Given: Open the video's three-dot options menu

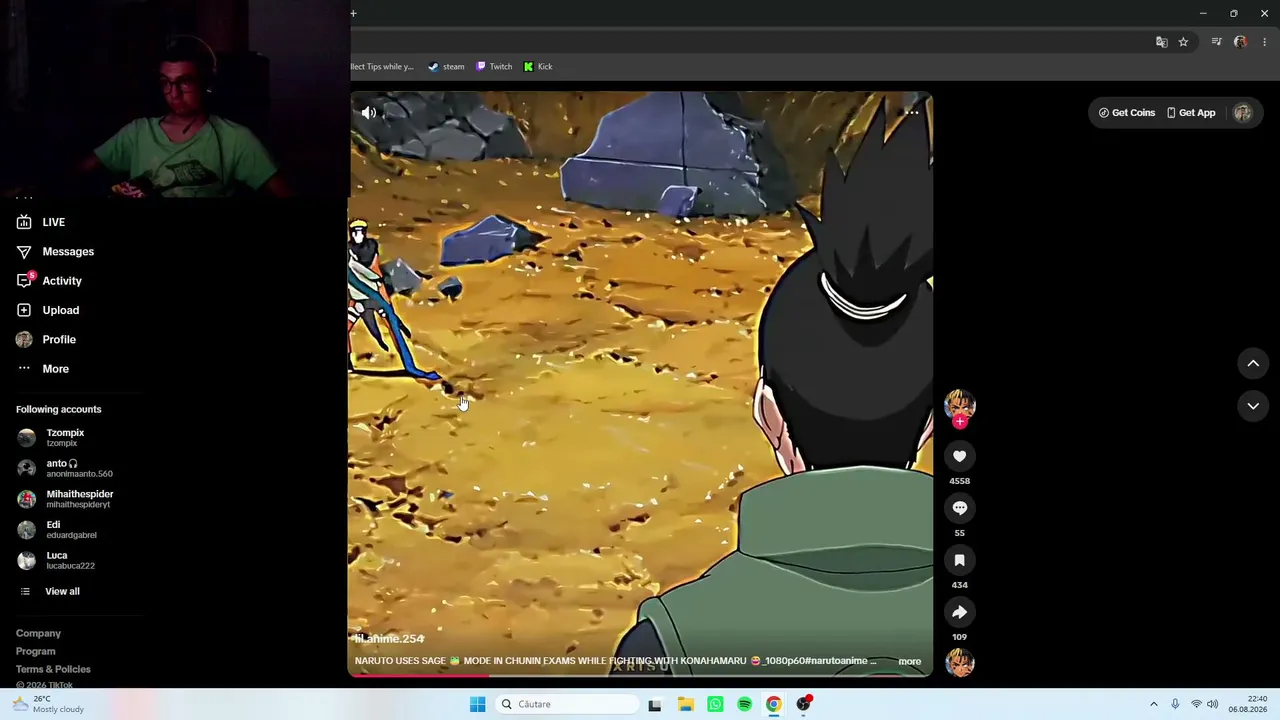Looking at the screenshot, I should tap(912, 112).
